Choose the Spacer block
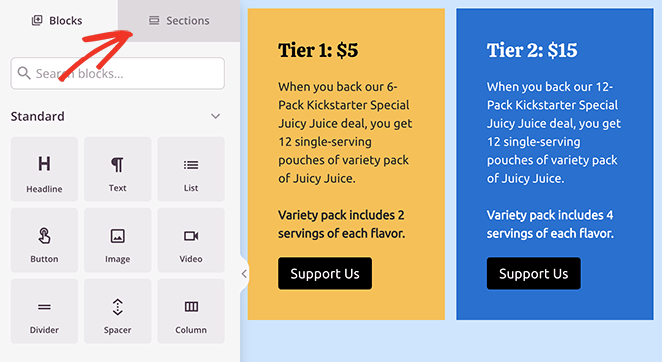 pyautogui.click(x=117, y=311)
